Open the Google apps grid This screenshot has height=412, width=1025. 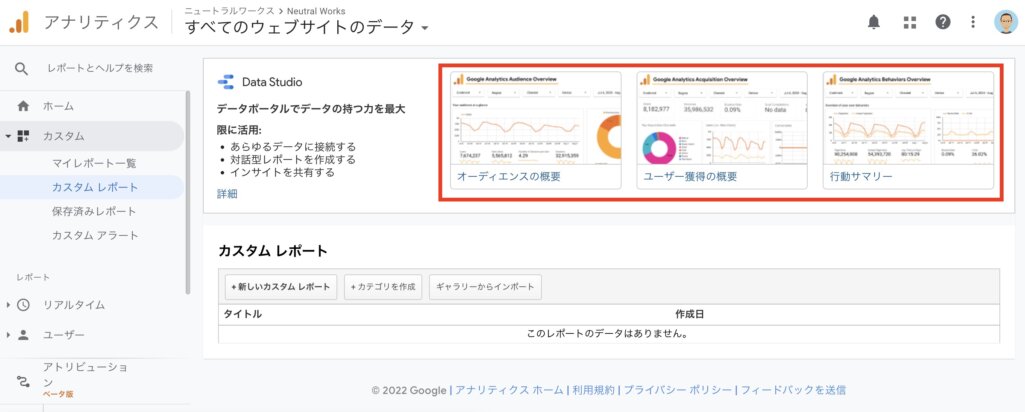pyautogui.click(x=909, y=22)
